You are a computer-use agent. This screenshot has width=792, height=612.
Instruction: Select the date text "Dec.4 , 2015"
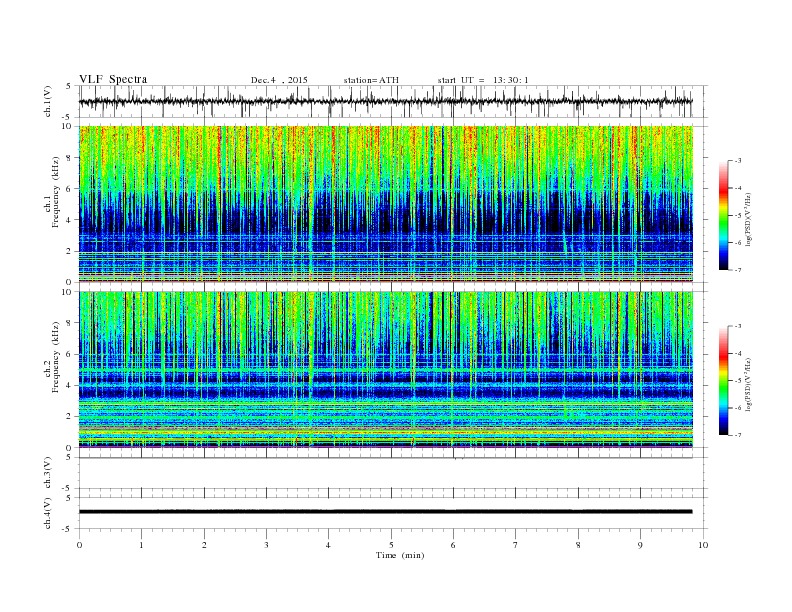pyautogui.click(x=279, y=80)
